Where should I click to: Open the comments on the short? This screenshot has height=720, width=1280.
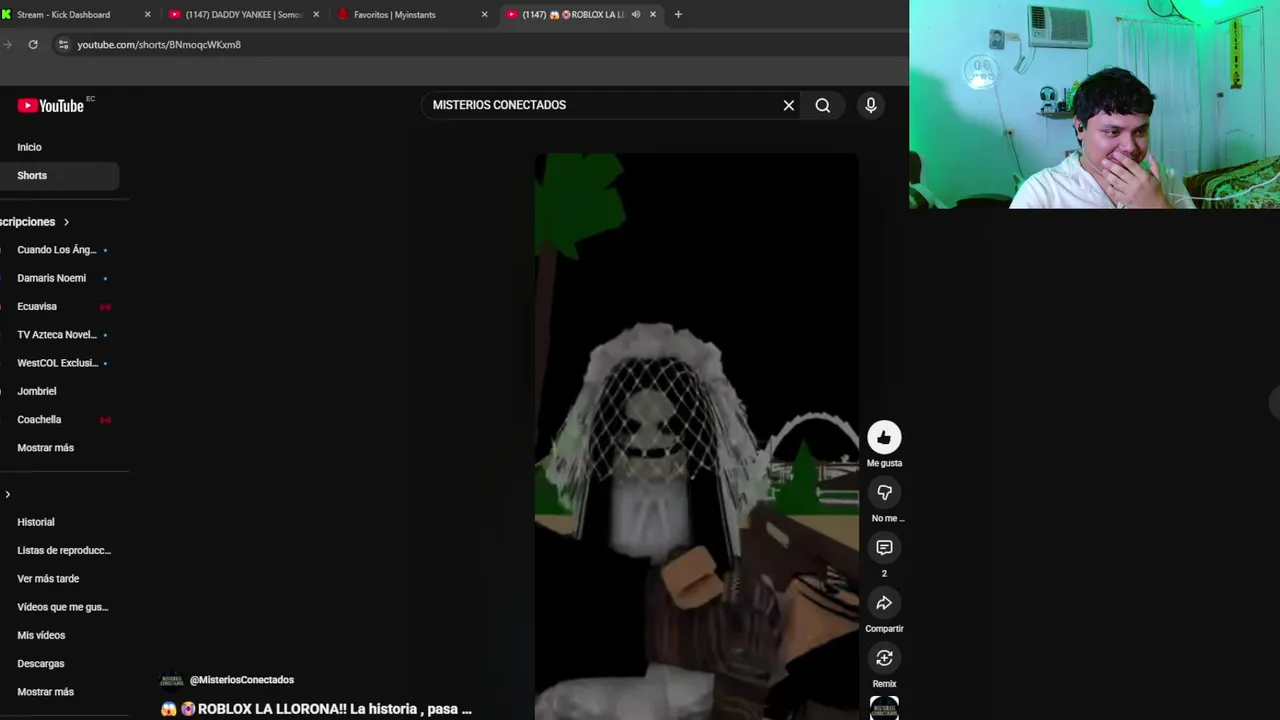tap(884, 547)
